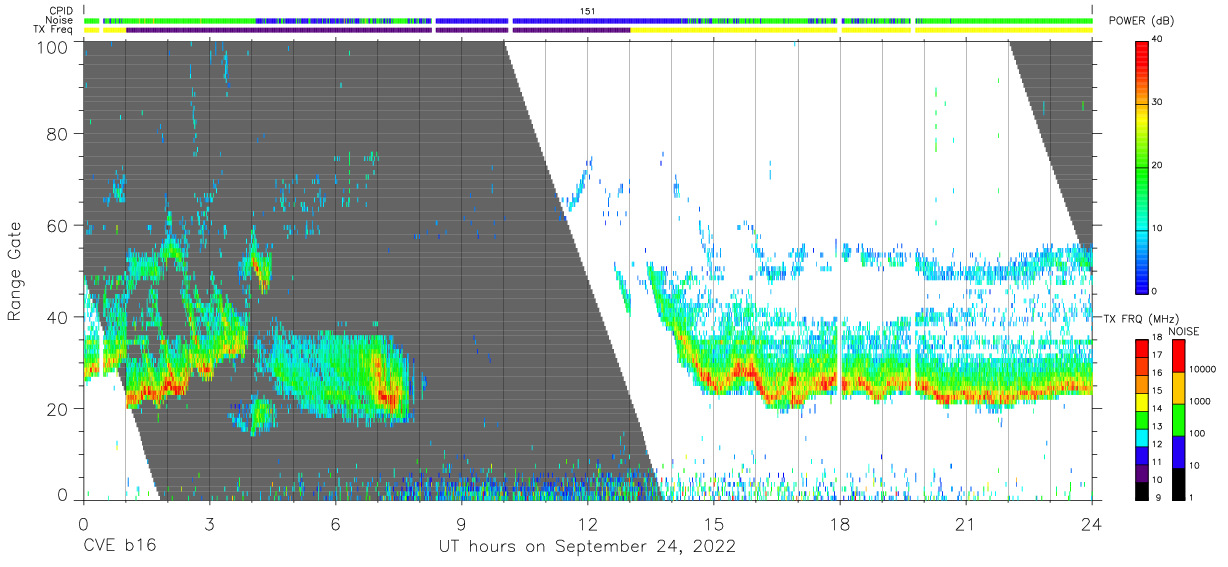Click the blue 10-100 noise legend swatch

pos(1178,451)
